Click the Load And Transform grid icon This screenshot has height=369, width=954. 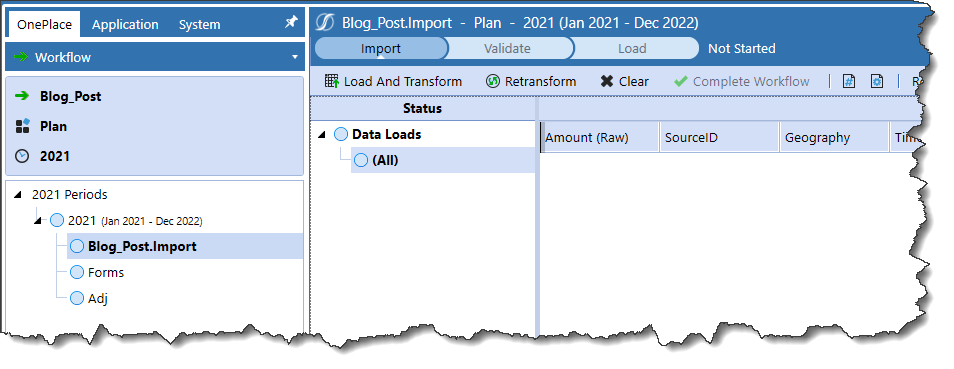332,81
